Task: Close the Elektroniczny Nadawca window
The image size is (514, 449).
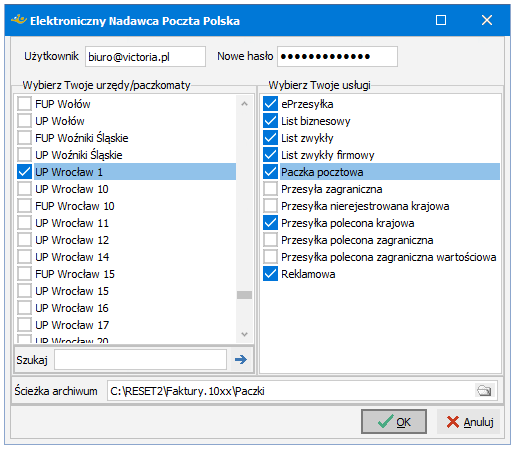Action: (x=487, y=20)
